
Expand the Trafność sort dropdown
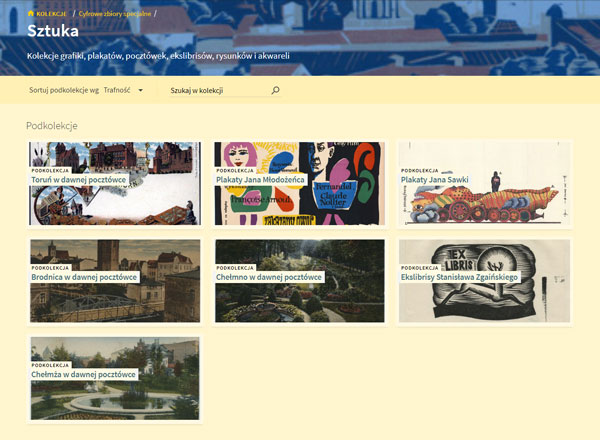[124, 90]
